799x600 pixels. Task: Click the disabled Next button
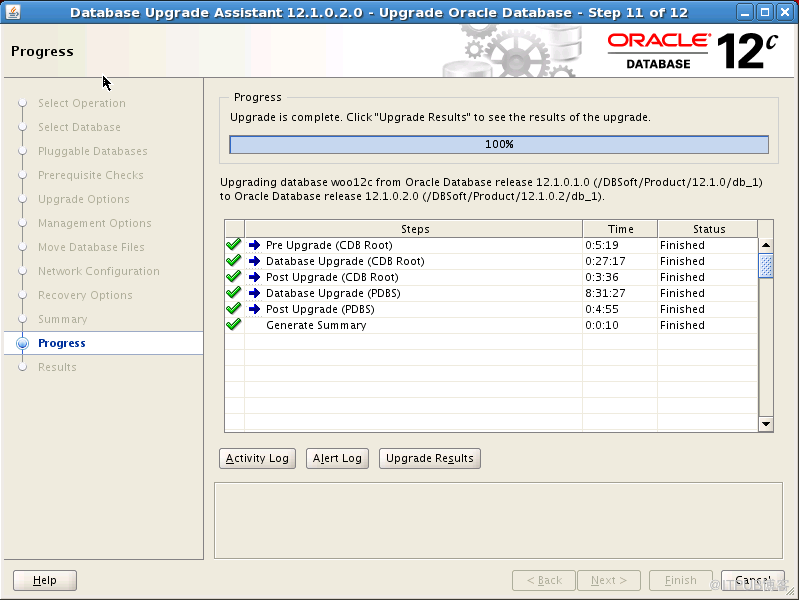609,580
